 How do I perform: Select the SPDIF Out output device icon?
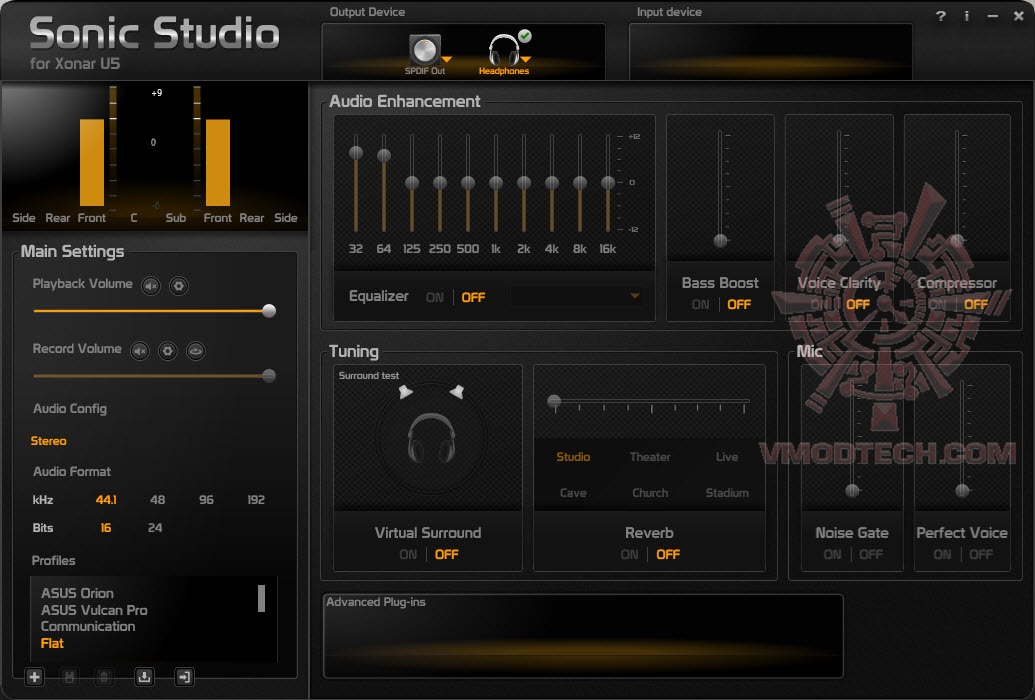point(424,50)
